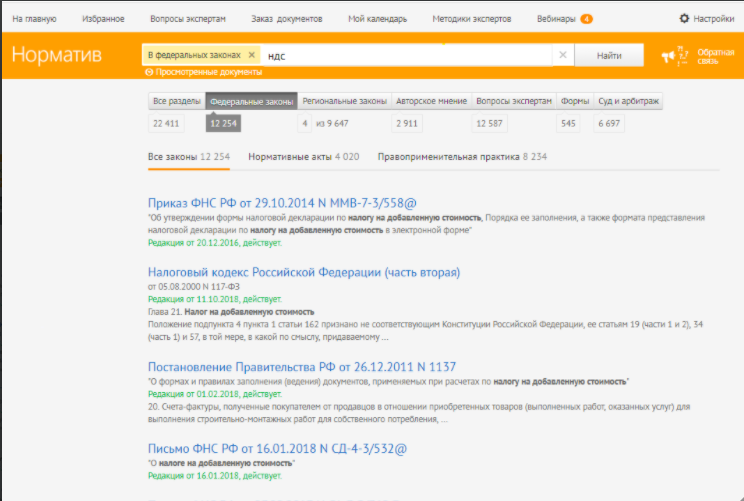Go to На главную
The width and height of the screenshot is (744, 501).
[34, 19]
